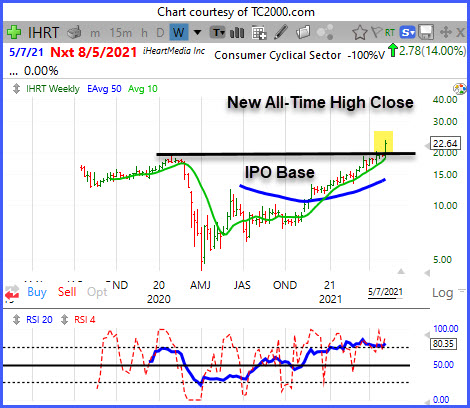Screen dimensions: 470x408
Task: Click the 5/7/2021 date marker
Action: (385, 292)
